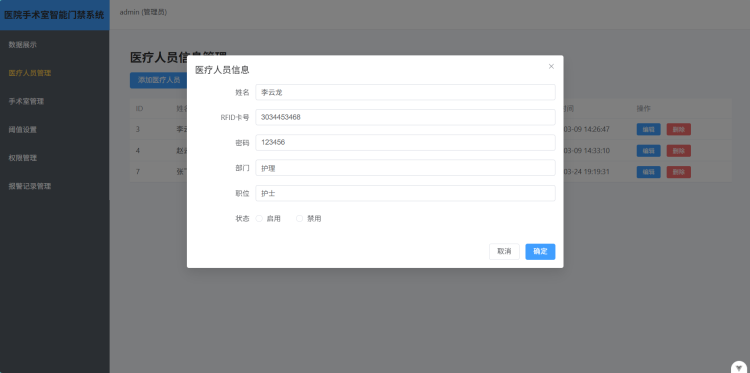750x373 pixels.
Task: Click 删除 for row with ID 7
Action: tap(679, 172)
